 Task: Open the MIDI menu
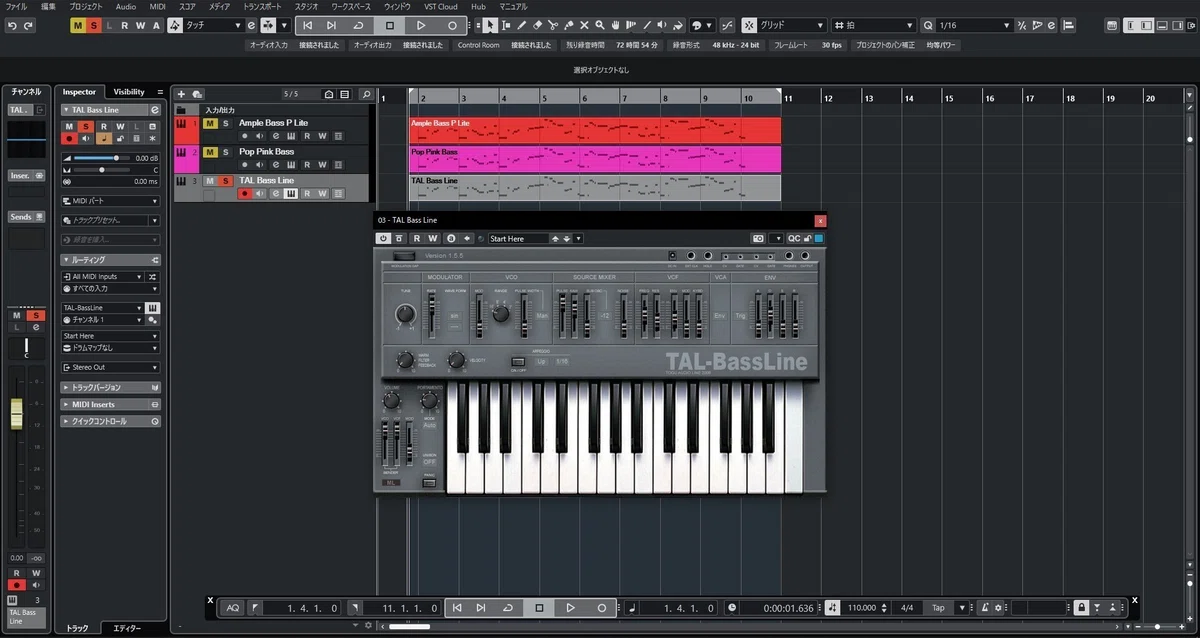pyautogui.click(x=158, y=6)
